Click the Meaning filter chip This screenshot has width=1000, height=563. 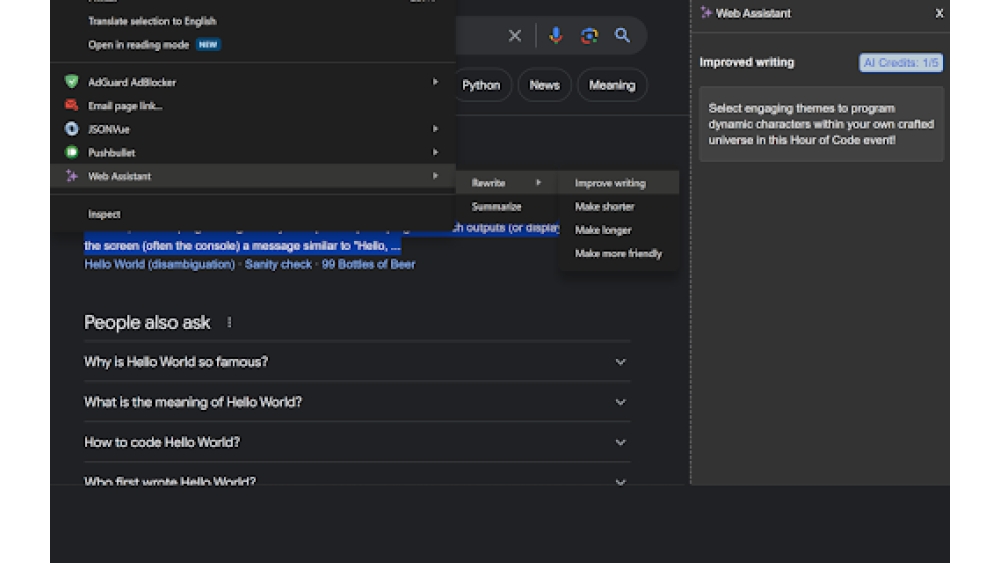click(612, 85)
